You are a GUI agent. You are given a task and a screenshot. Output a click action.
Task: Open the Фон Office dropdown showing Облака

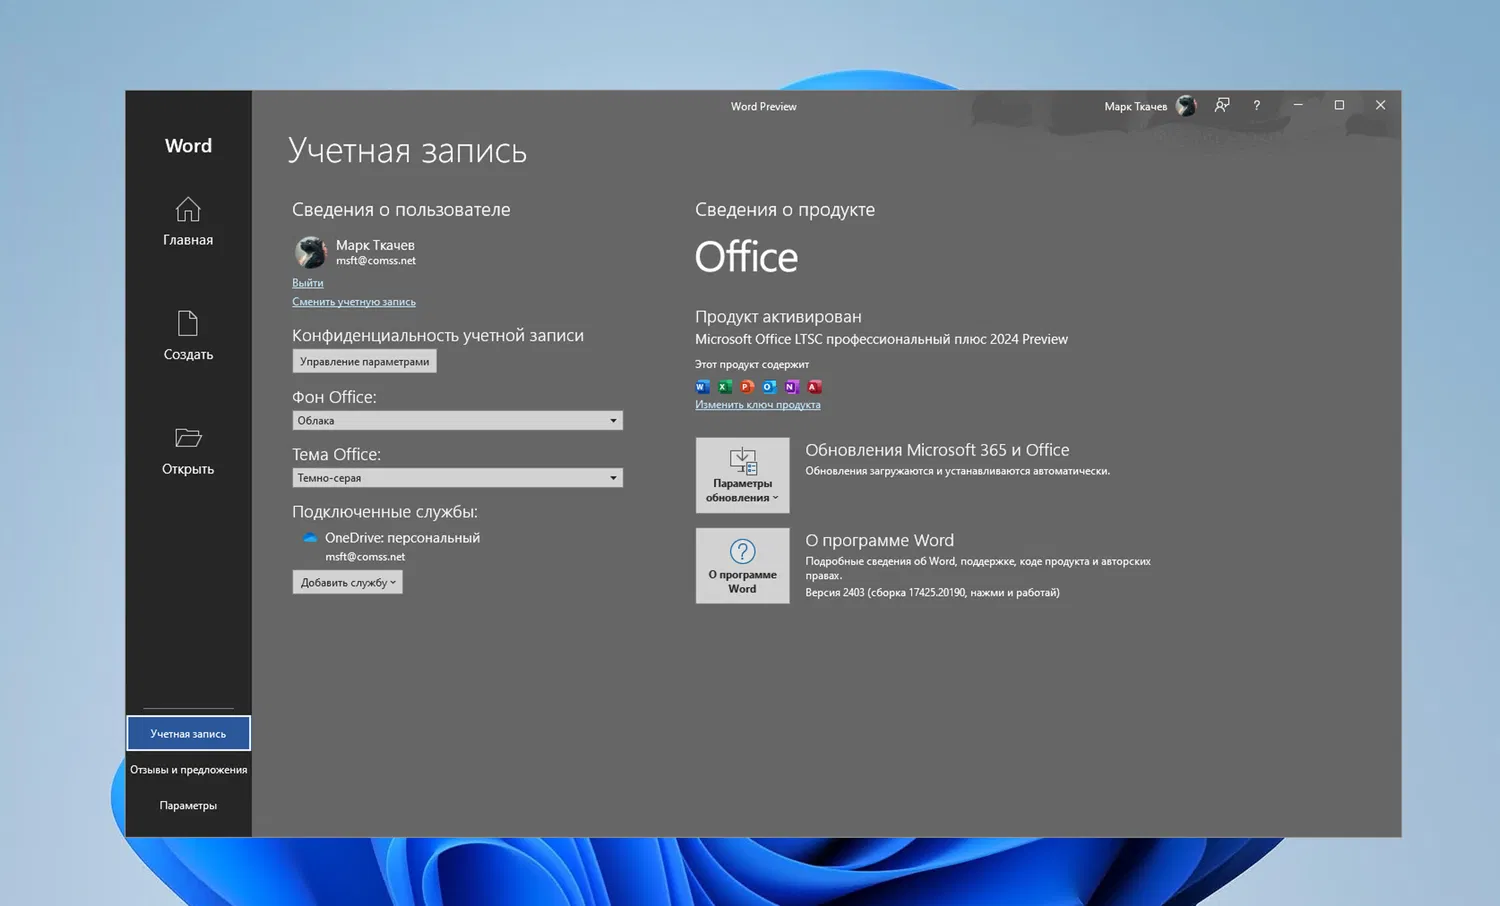coord(457,421)
